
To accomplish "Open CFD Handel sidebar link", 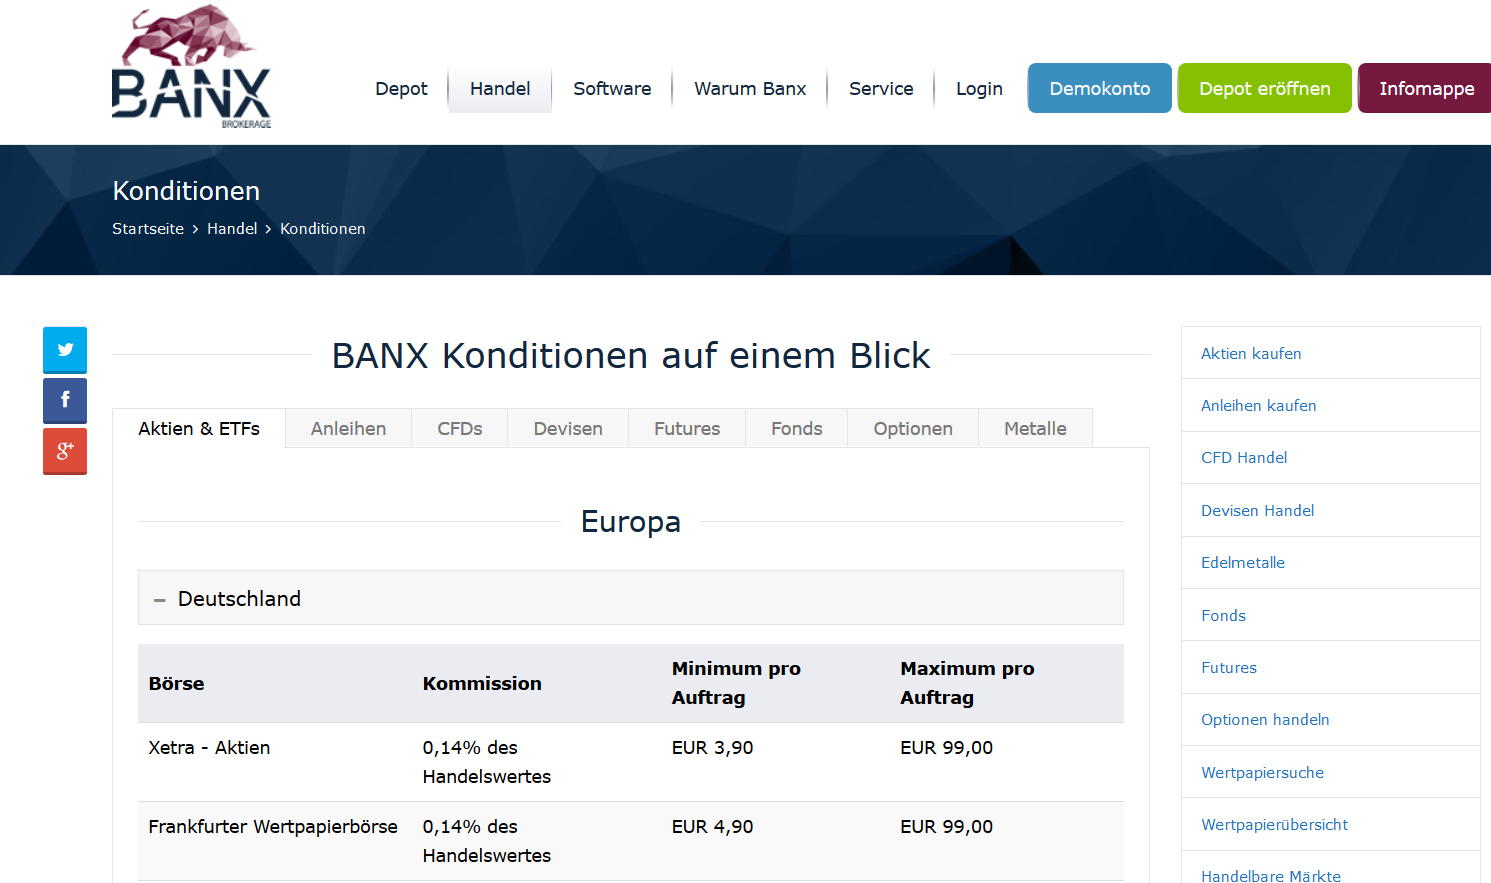I will 1244,458.
